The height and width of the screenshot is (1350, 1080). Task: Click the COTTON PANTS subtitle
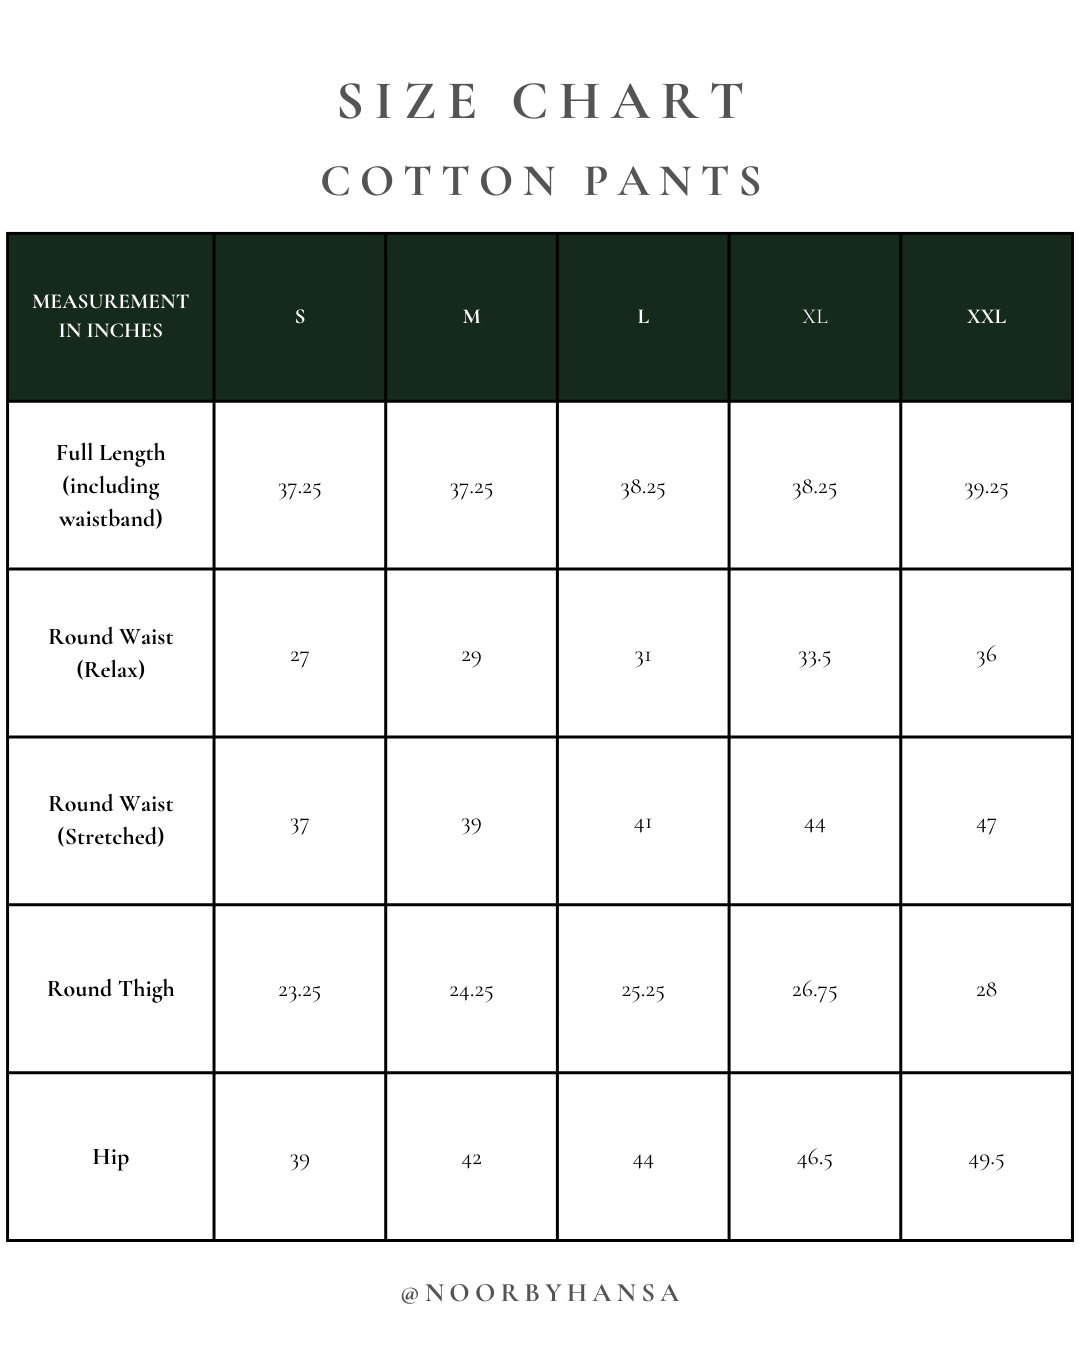[x=542, y=182]
